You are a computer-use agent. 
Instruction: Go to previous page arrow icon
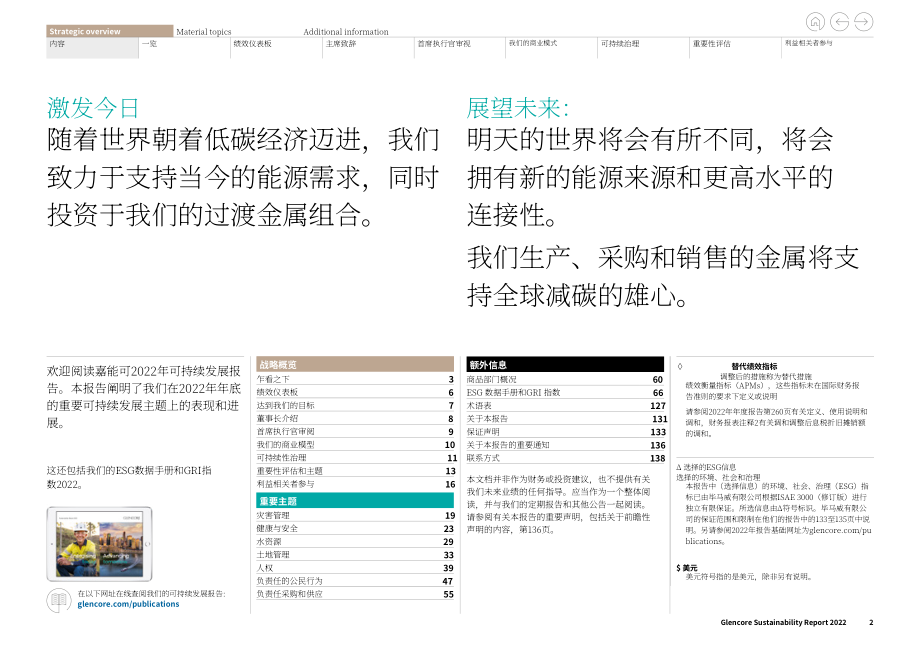point(840,22)
